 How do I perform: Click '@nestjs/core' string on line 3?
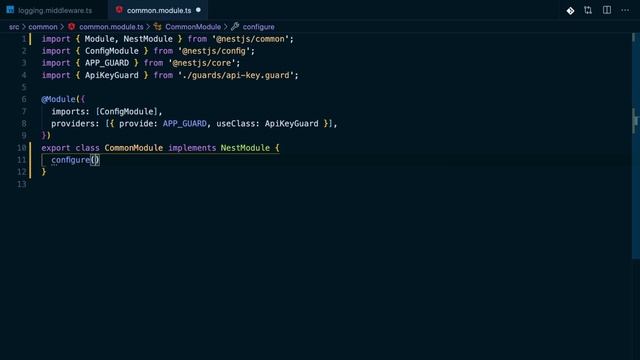pos(202,63)
